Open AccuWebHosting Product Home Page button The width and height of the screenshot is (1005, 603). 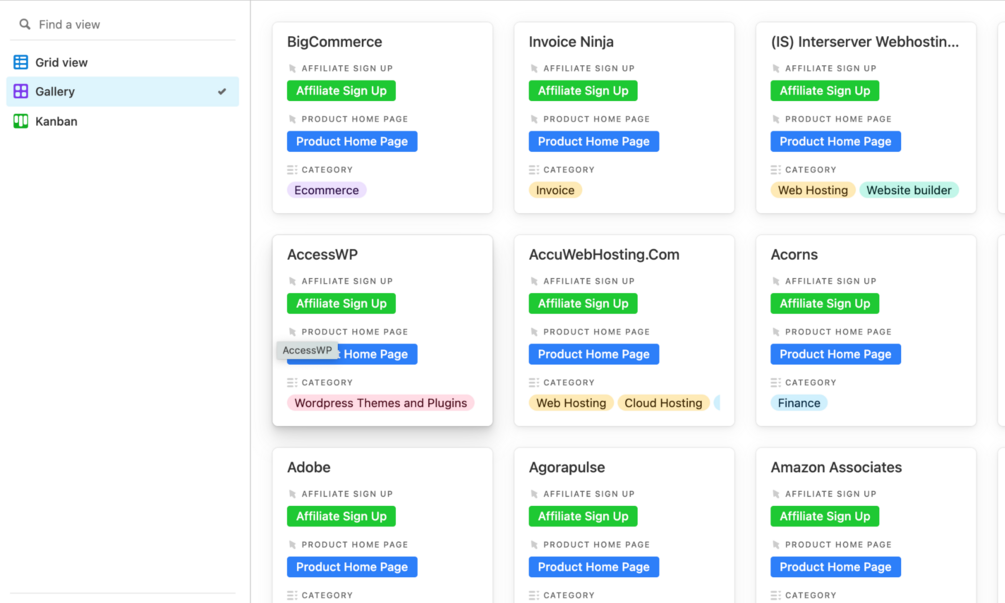(594, 354)
